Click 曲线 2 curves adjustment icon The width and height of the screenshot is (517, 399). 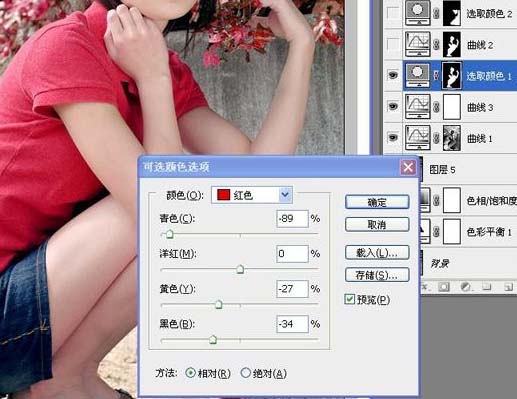[x=418, y=44]
